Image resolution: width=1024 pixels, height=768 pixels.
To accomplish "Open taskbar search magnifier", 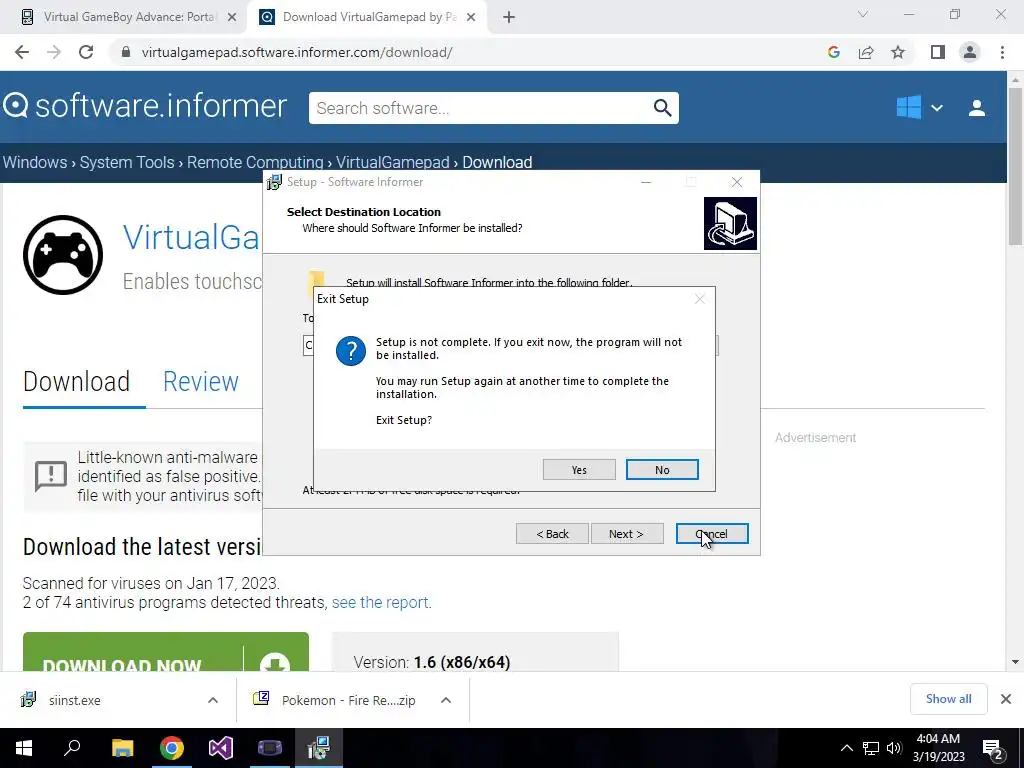I will pos(72,748).
